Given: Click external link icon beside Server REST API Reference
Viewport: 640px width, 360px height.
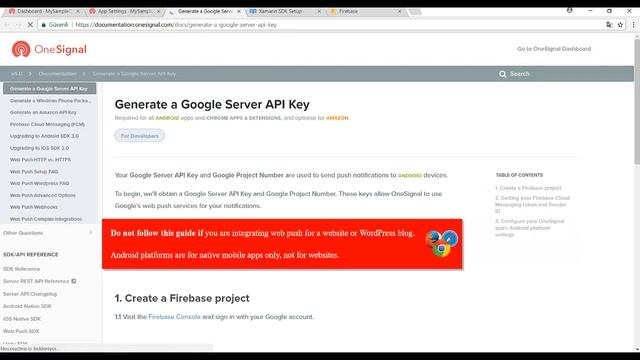Looking at the screenshot, I should click(74, 281).
